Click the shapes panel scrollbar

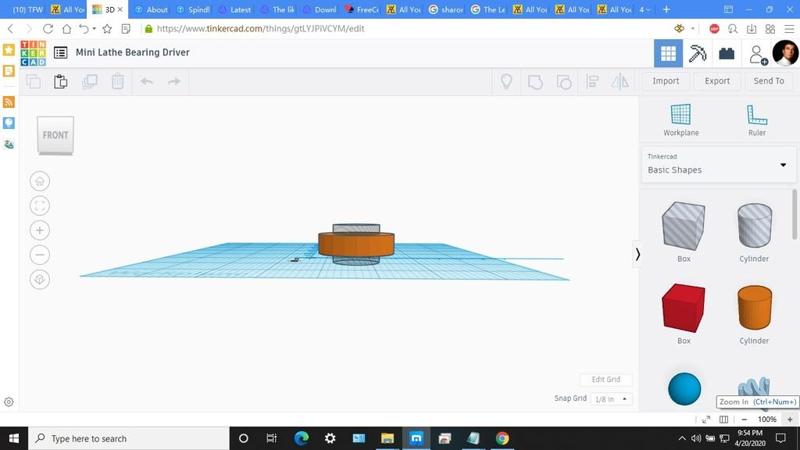point(794,214)
